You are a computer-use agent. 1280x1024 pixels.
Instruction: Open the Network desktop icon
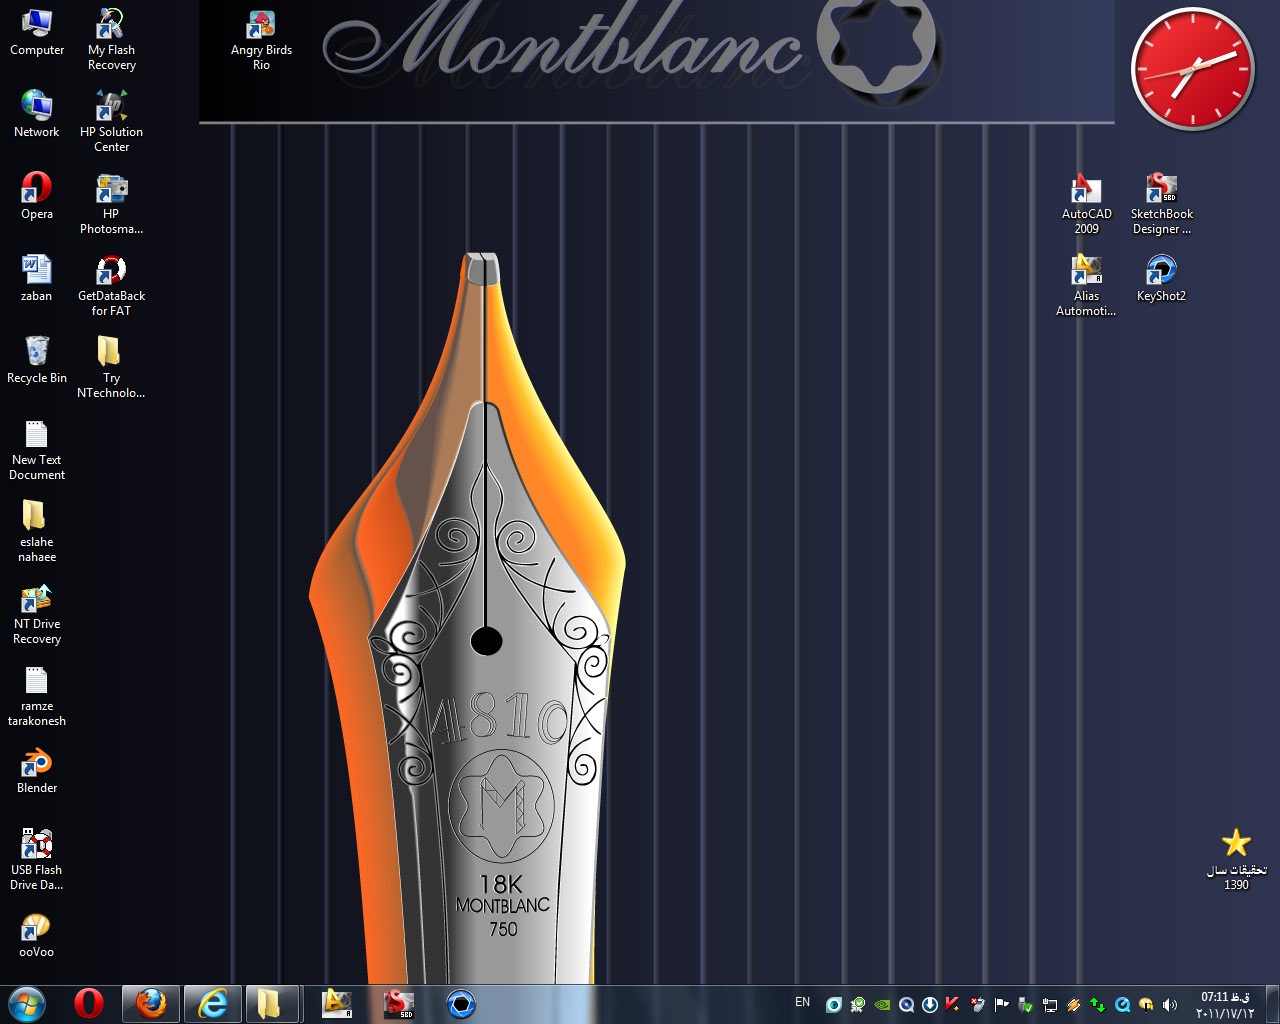coord(37,115)
